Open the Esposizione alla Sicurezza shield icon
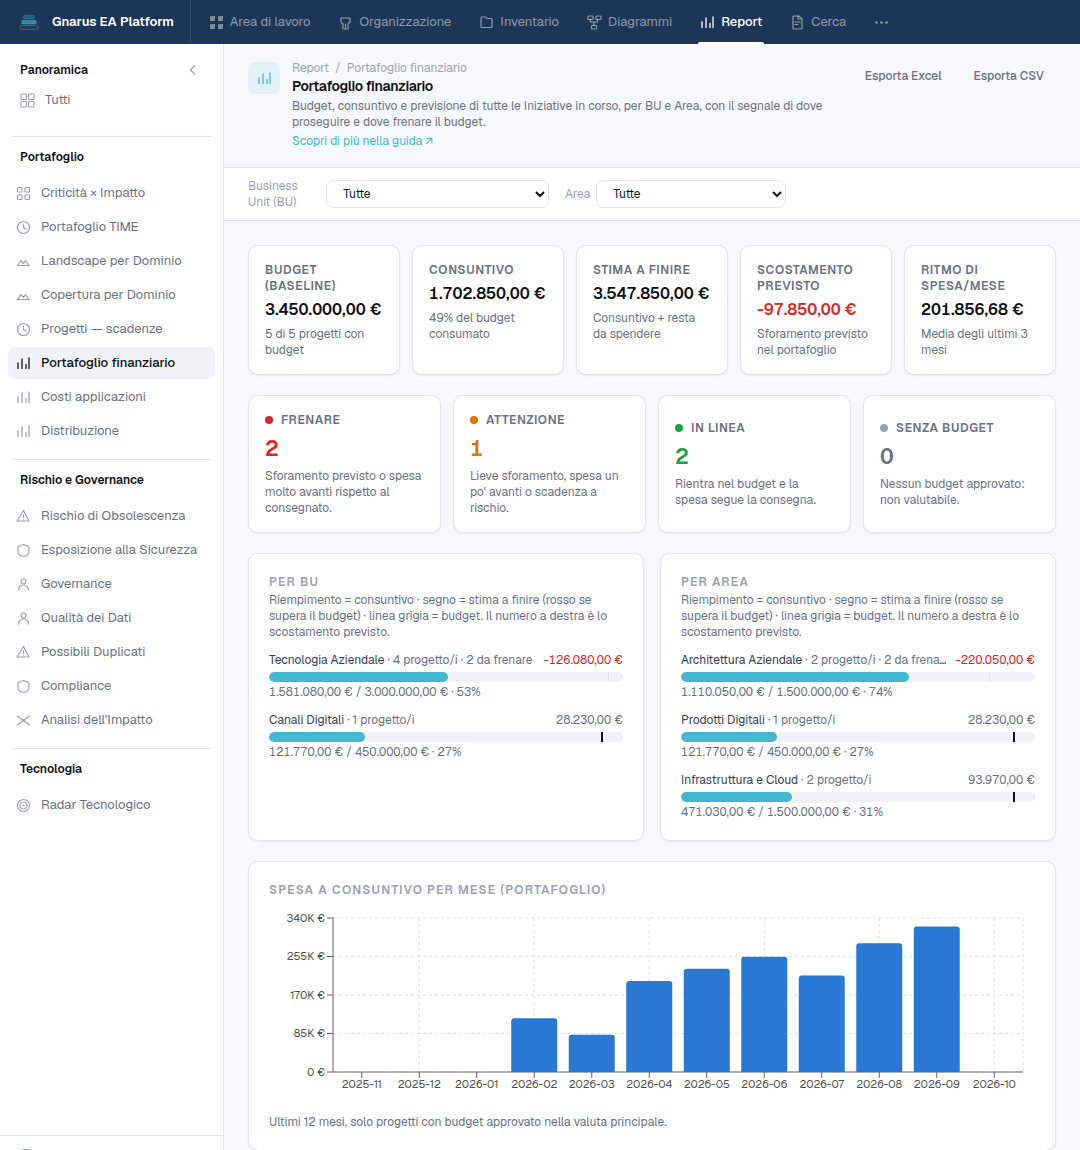This screenshot has height=1150, width=1080. pos(23,550)
